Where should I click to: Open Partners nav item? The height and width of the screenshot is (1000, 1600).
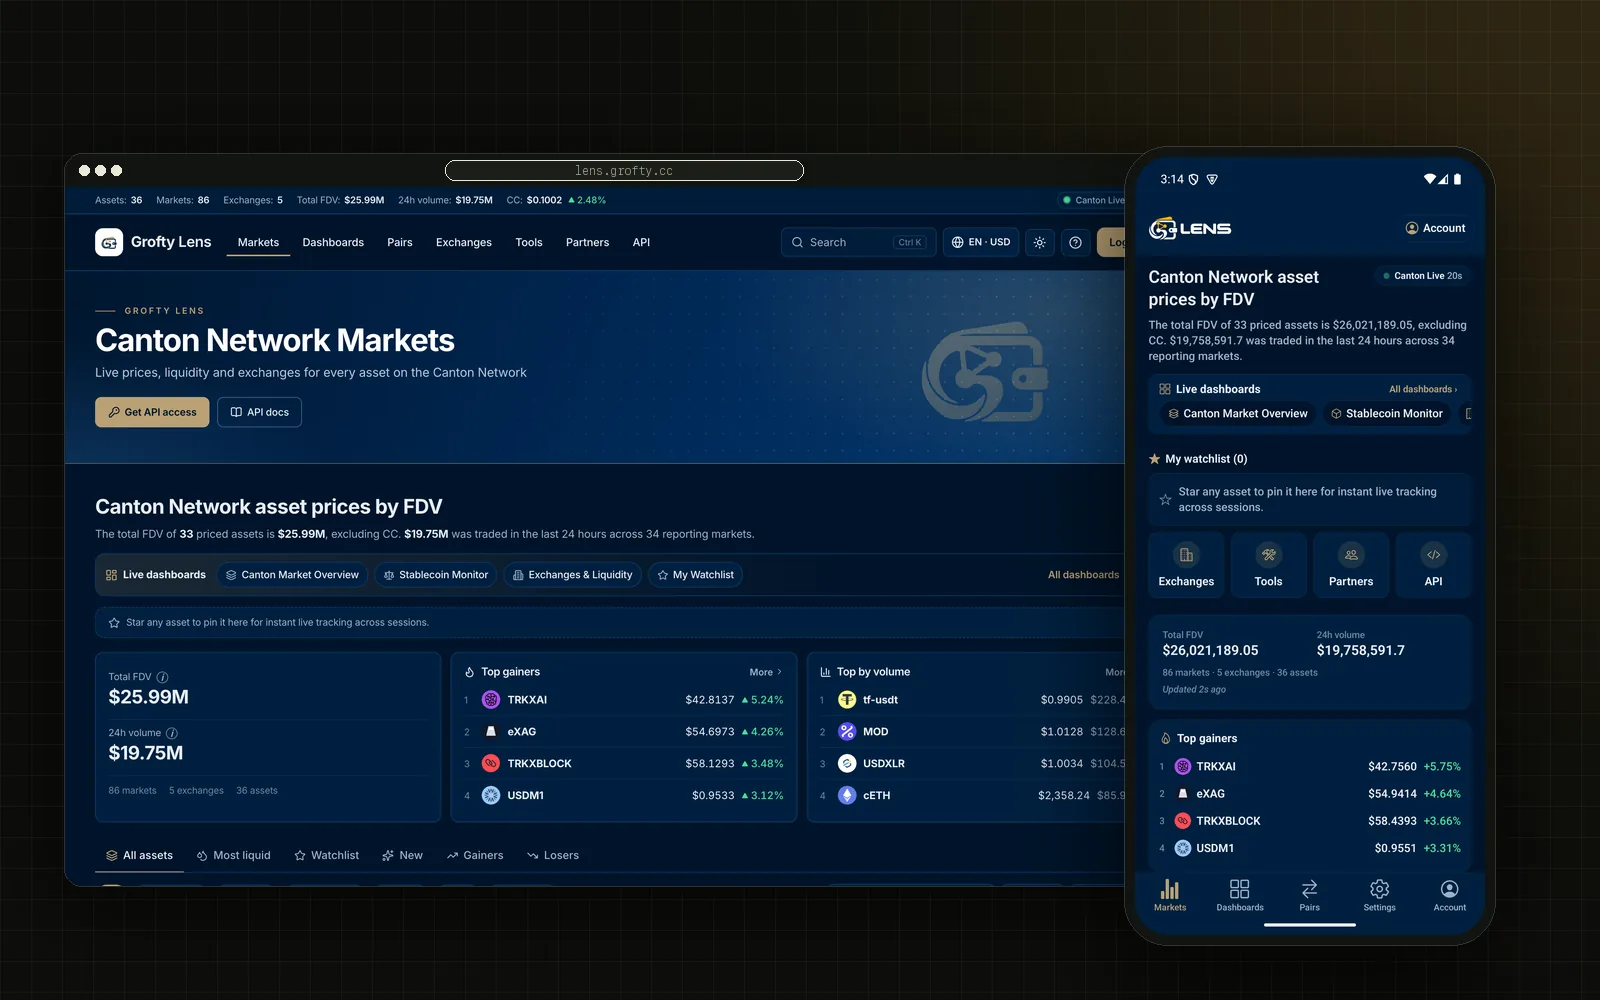(587, 242)
